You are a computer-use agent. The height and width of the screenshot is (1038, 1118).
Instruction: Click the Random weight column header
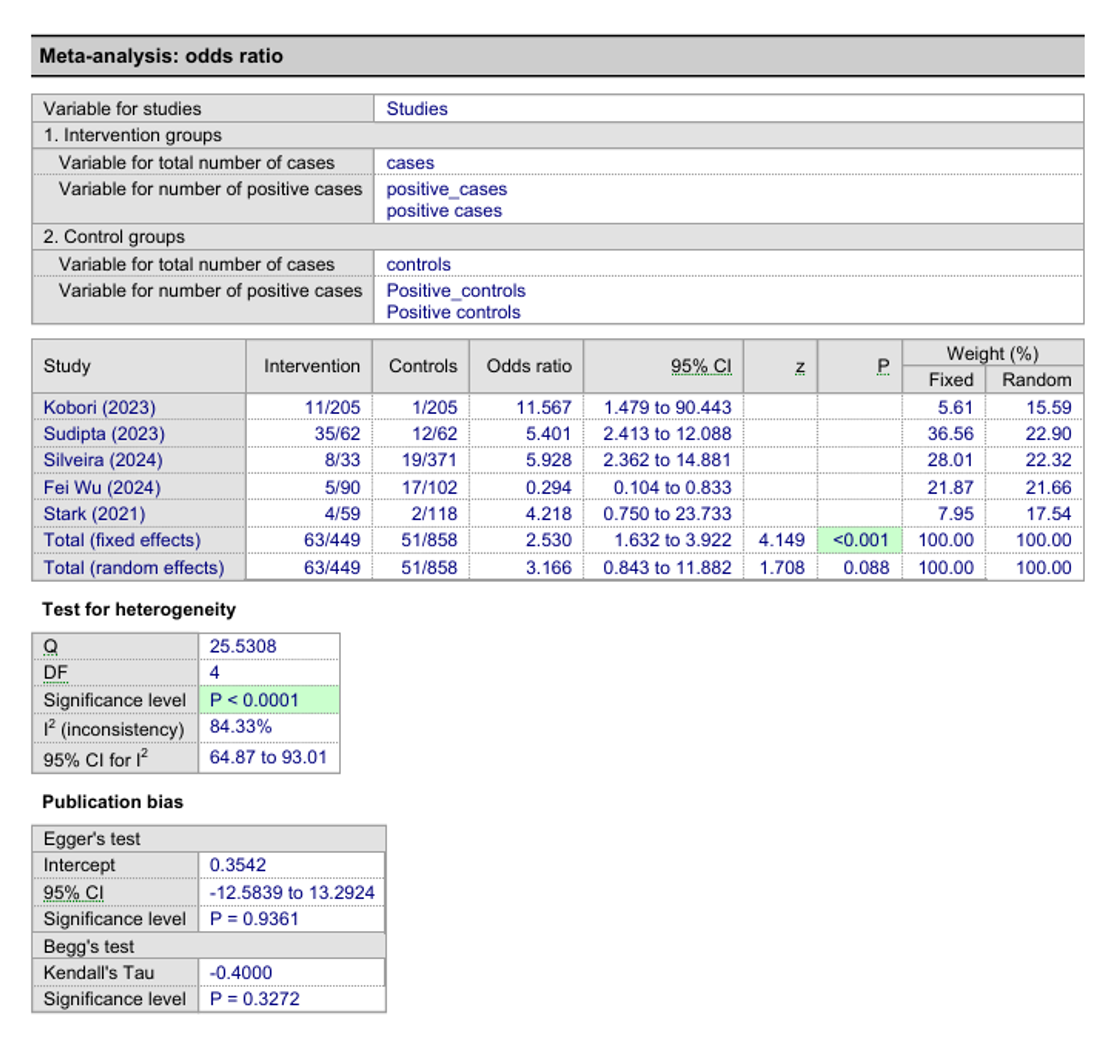(x=1037, y=380)
